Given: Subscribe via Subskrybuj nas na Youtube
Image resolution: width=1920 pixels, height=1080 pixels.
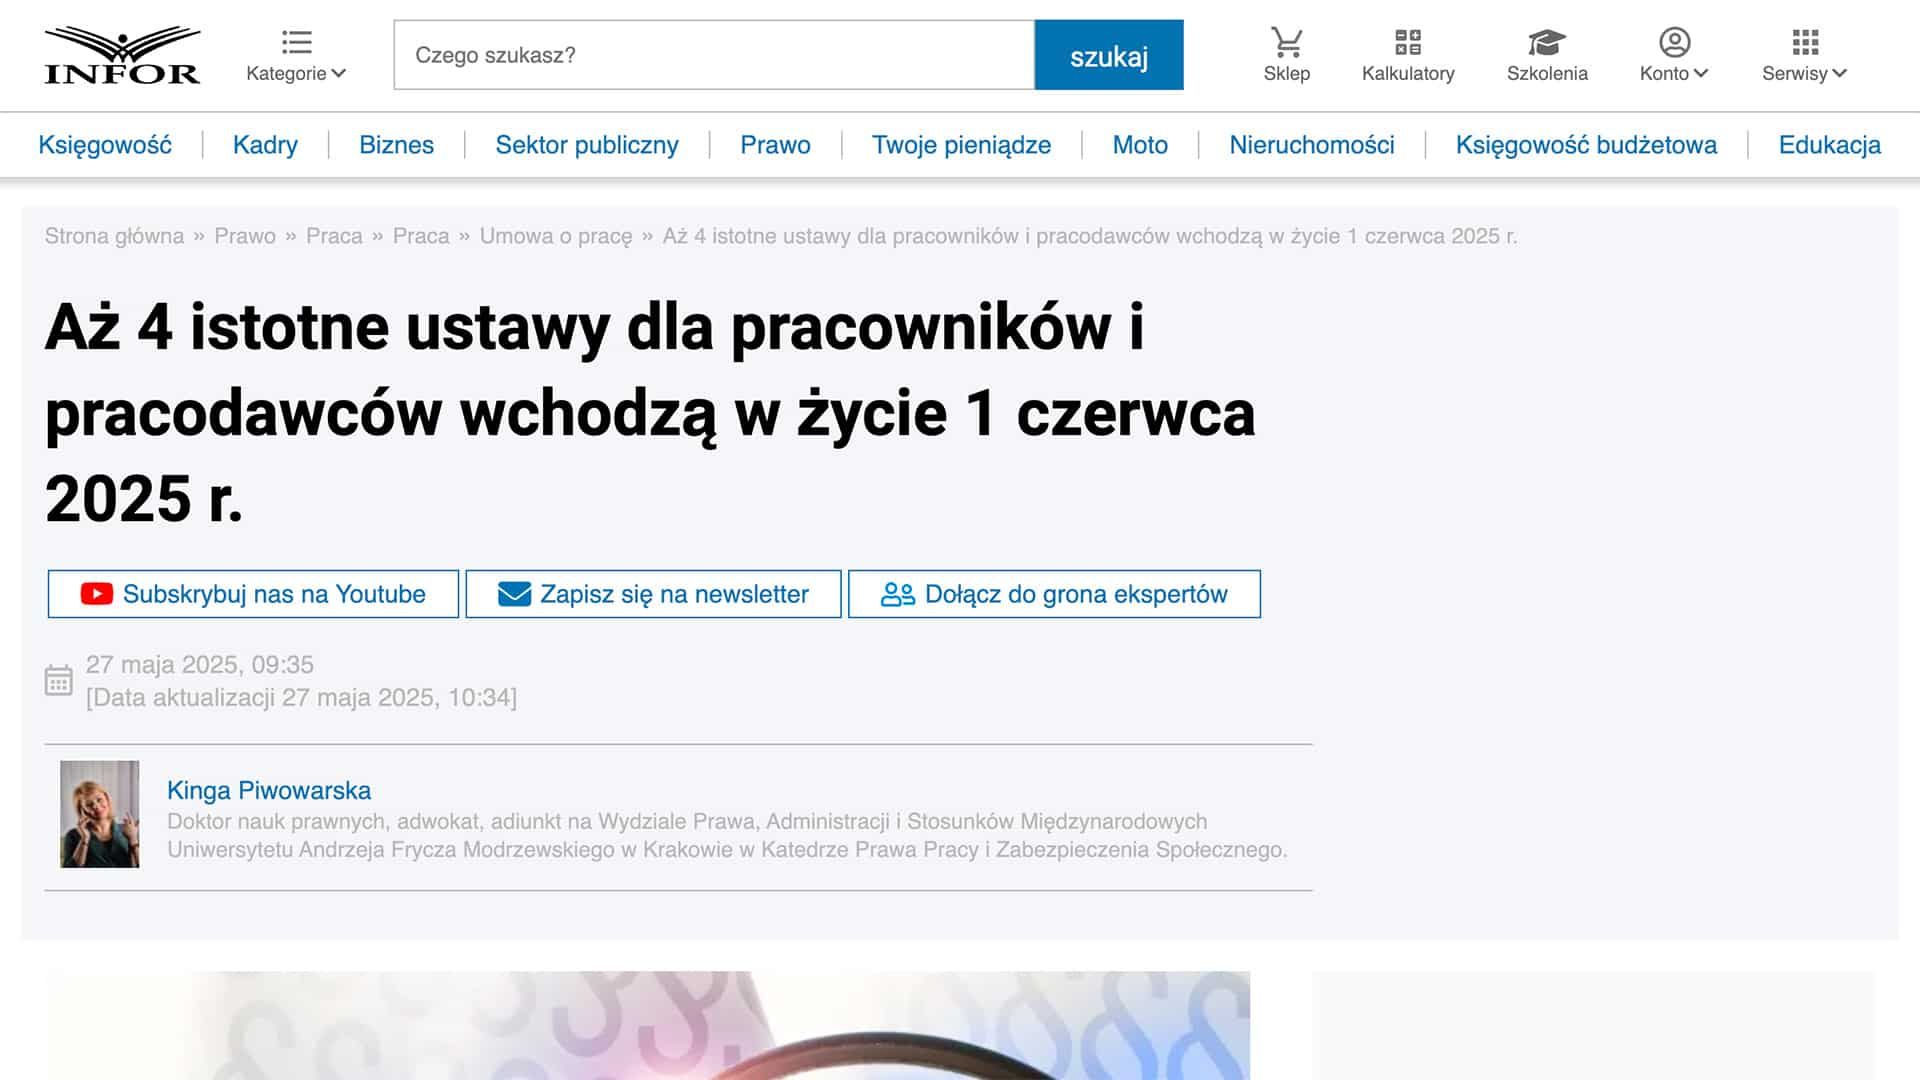Looking at the screenshot, I should (x=253, y=594).
